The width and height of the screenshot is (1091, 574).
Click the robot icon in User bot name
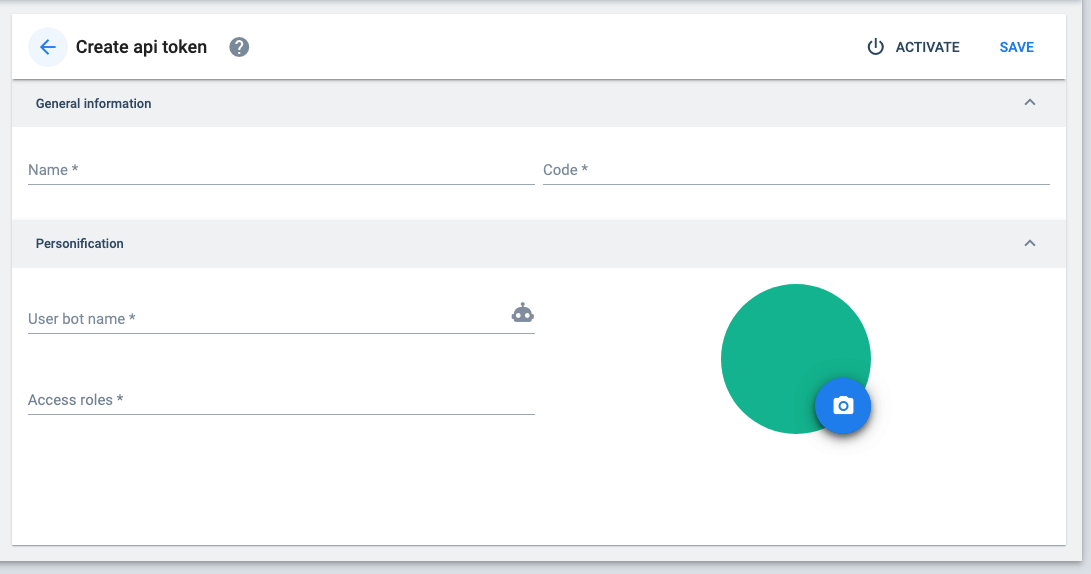click(523, 313)
